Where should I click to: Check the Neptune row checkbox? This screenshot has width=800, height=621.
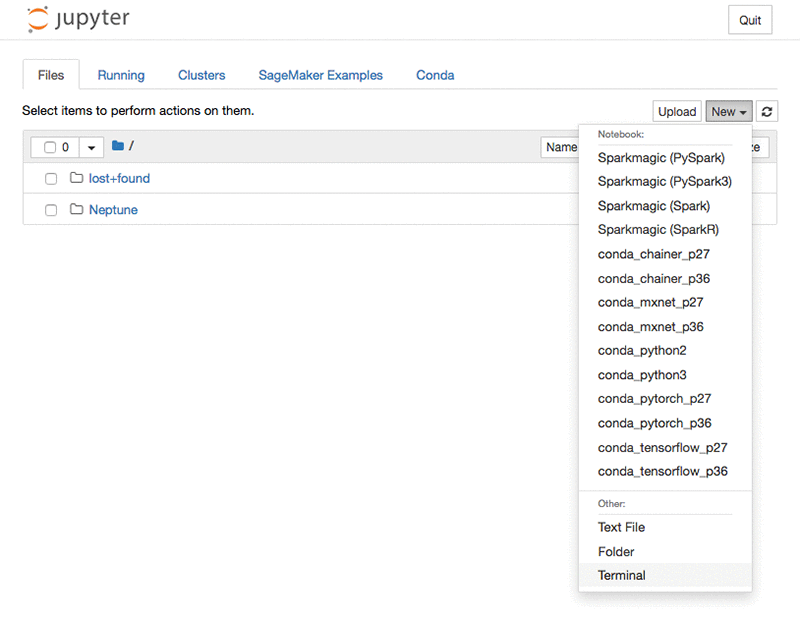pos(51,210)
